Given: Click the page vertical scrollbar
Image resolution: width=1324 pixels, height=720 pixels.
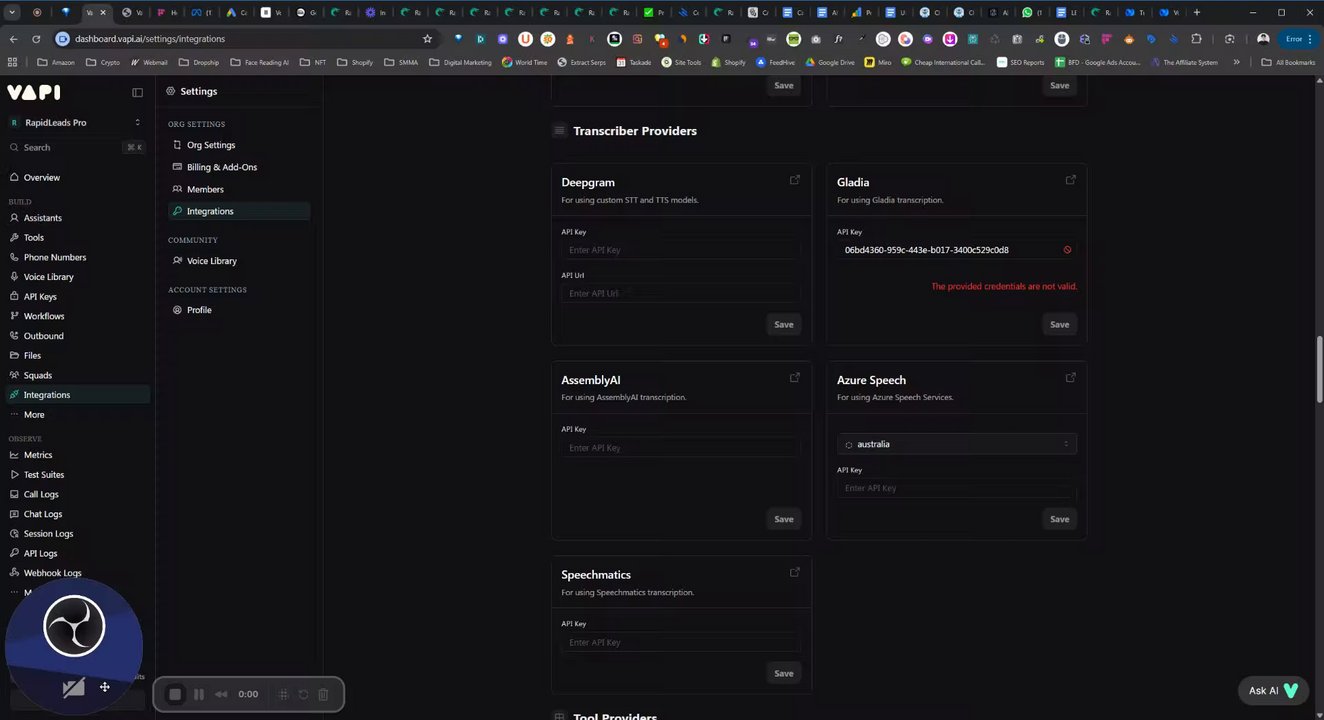Looking at the screenshot, I should click(x=1319, y=370).
